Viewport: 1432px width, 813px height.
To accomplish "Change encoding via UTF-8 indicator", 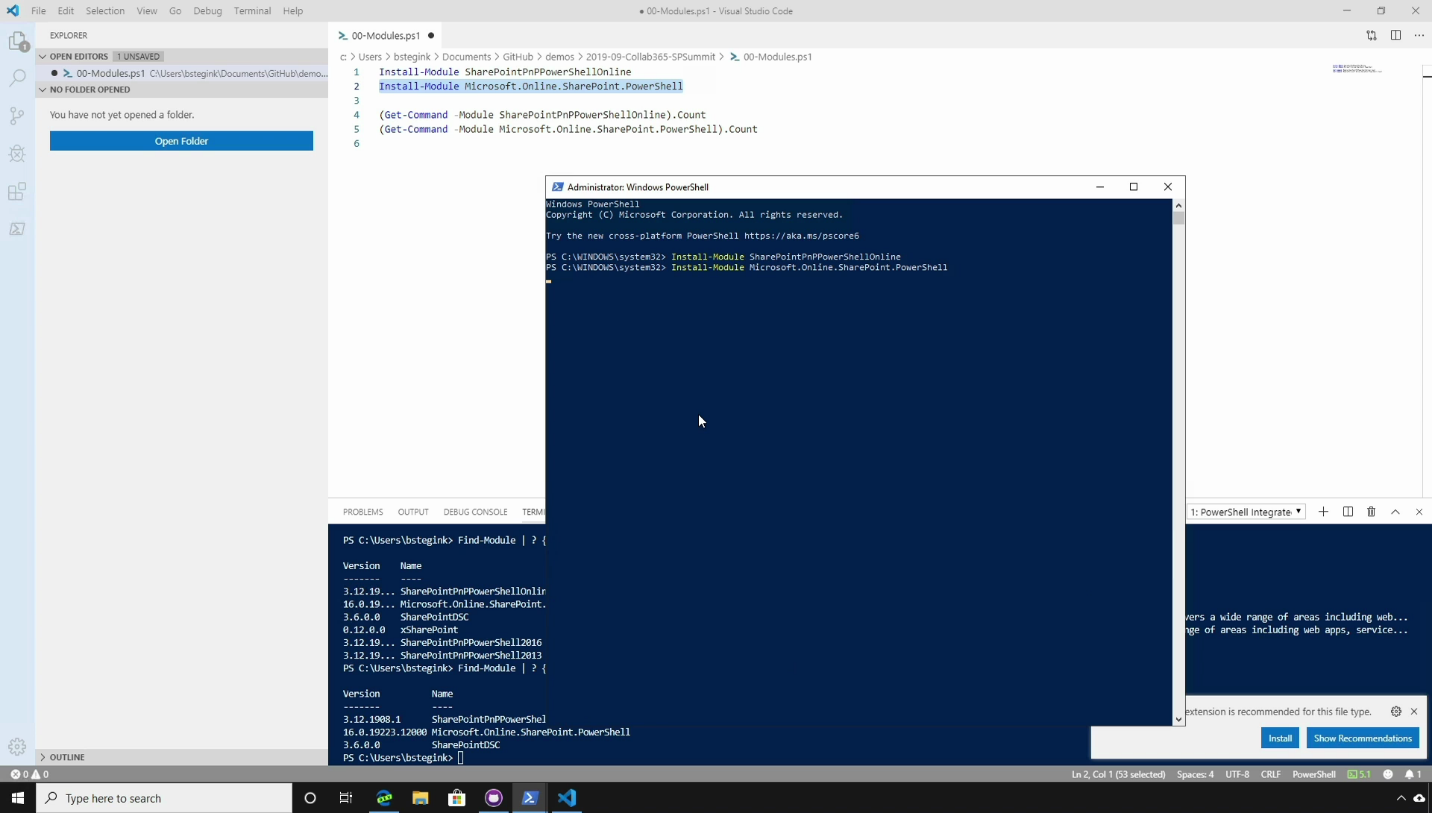I will tap(1237, 774).
